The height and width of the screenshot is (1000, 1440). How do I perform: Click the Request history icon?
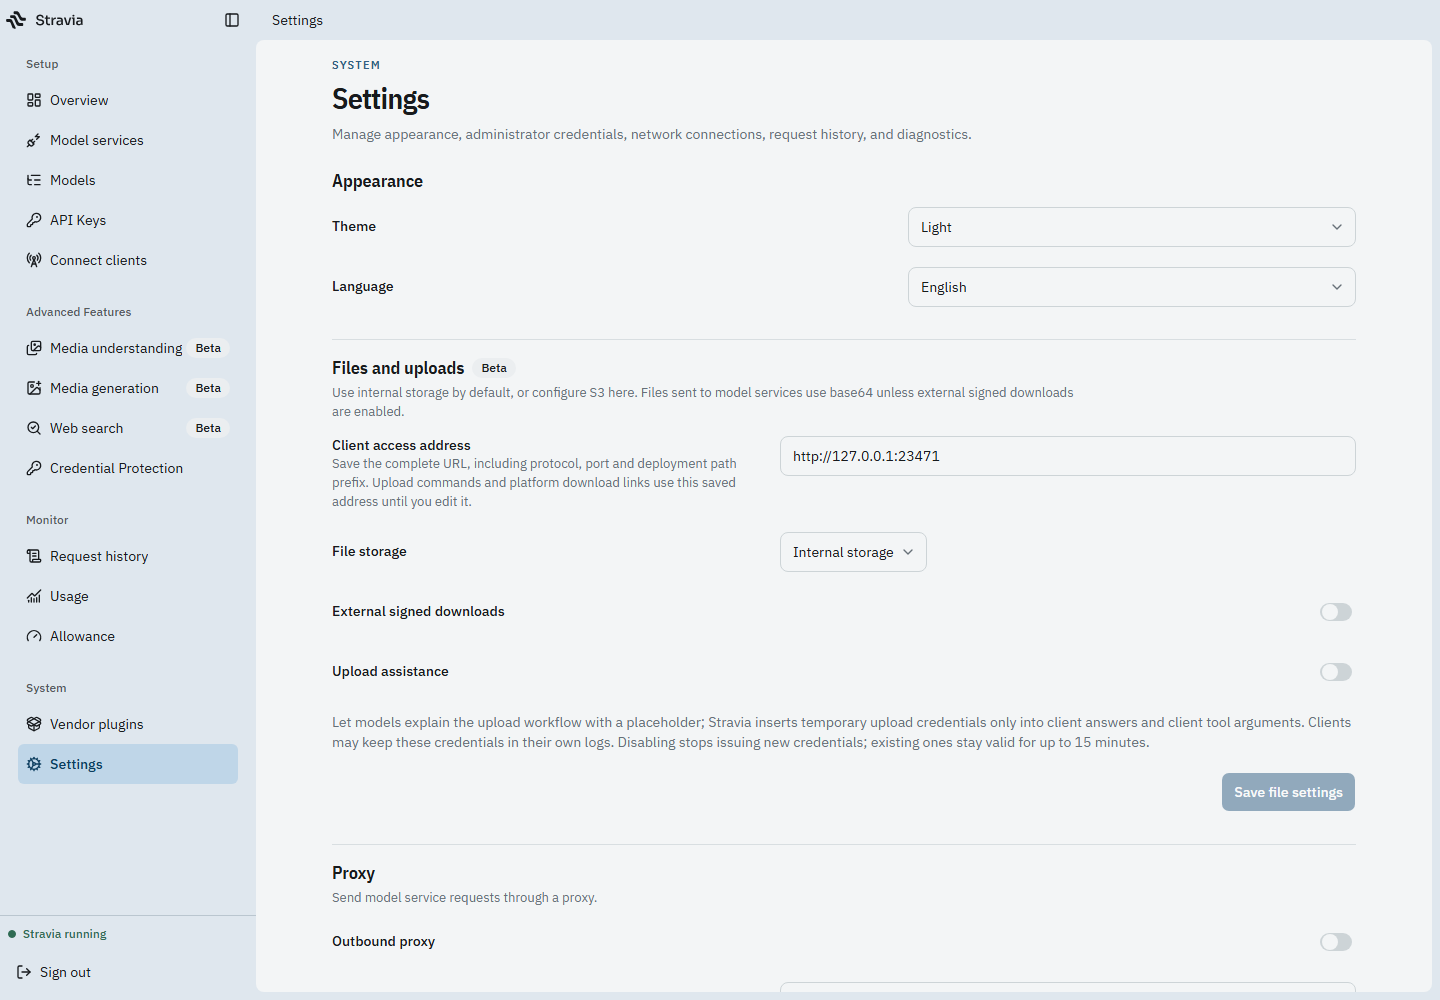pos(34,556)
